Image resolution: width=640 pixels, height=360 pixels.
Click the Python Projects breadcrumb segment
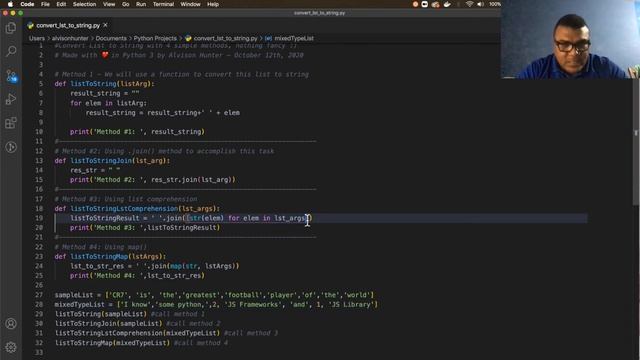[x=155, y=38]
